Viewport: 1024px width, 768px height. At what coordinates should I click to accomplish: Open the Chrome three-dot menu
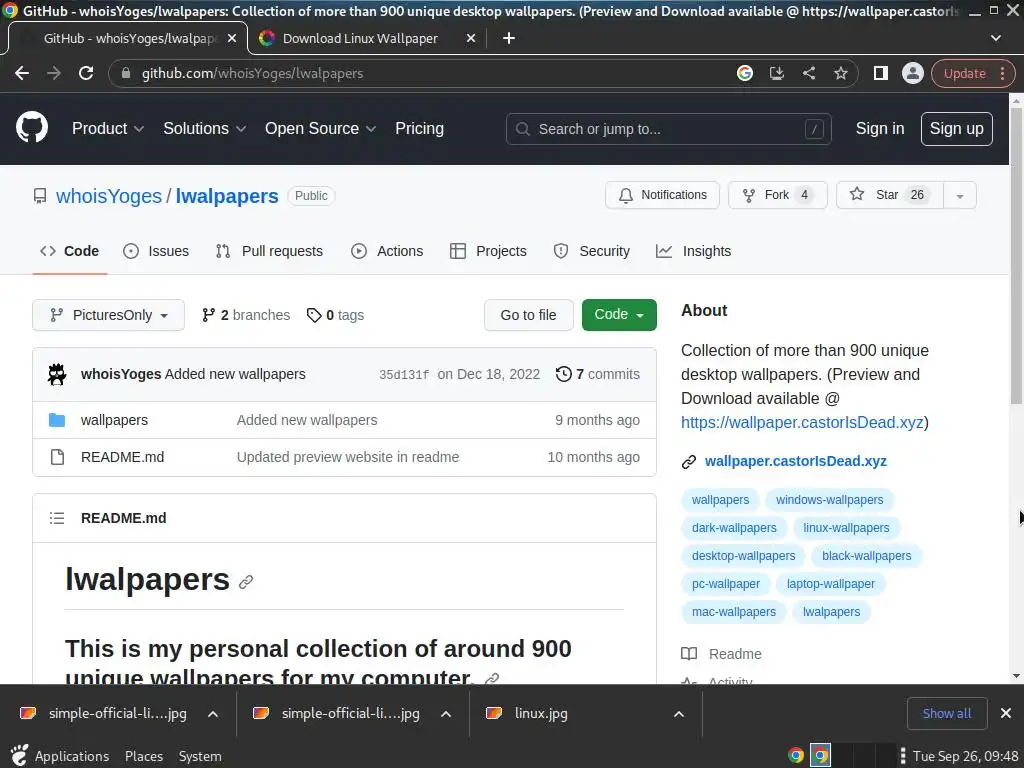1002,73
